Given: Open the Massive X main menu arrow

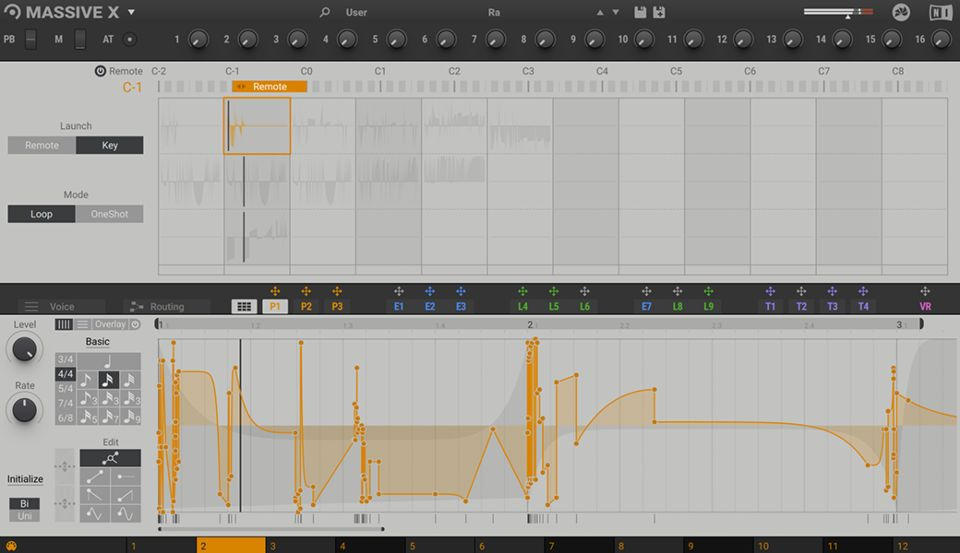Looking at the screenshot, I should 131,13.
